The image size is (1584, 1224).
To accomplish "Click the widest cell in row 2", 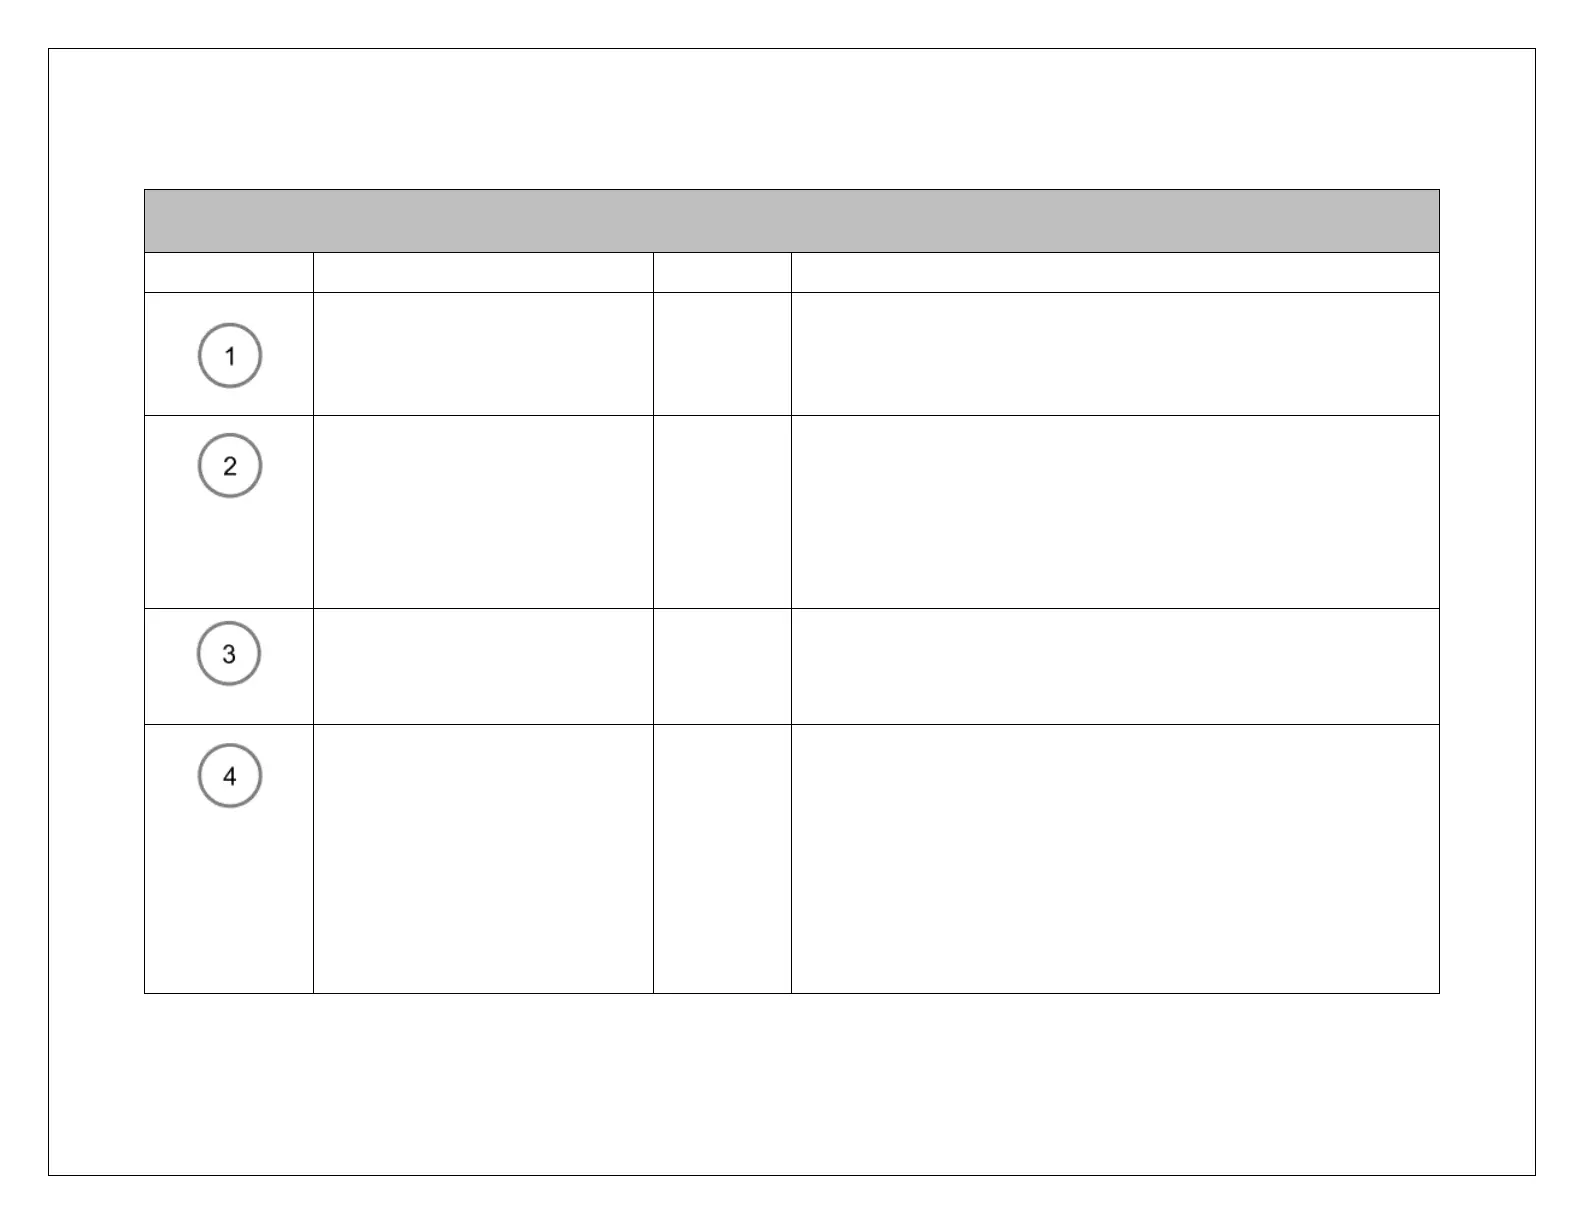I will (x=1115, y=512).
